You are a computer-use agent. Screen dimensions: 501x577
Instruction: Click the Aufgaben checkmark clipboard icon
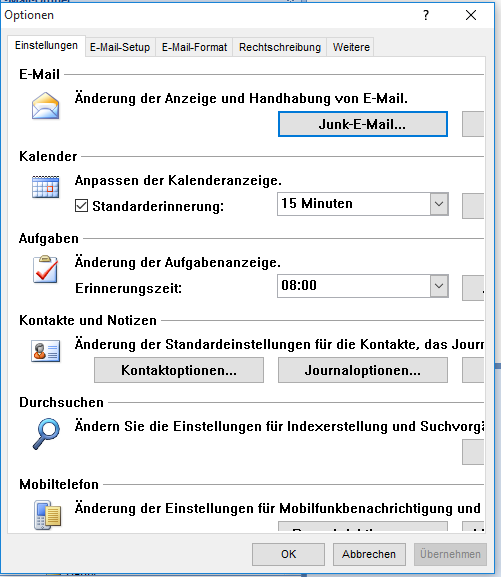click(x=45, y=269)
